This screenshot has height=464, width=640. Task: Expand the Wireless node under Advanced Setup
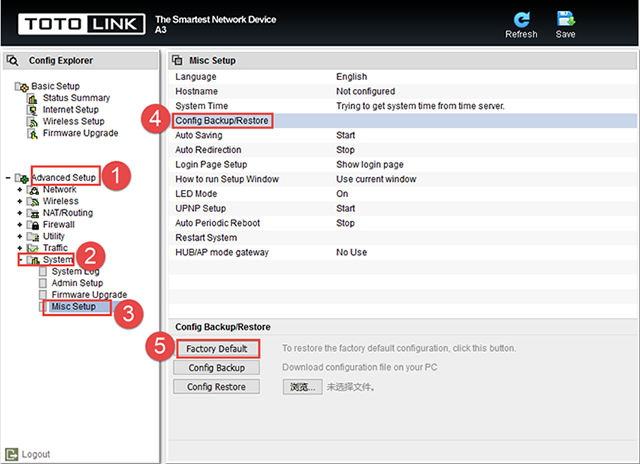pos(20,202)
